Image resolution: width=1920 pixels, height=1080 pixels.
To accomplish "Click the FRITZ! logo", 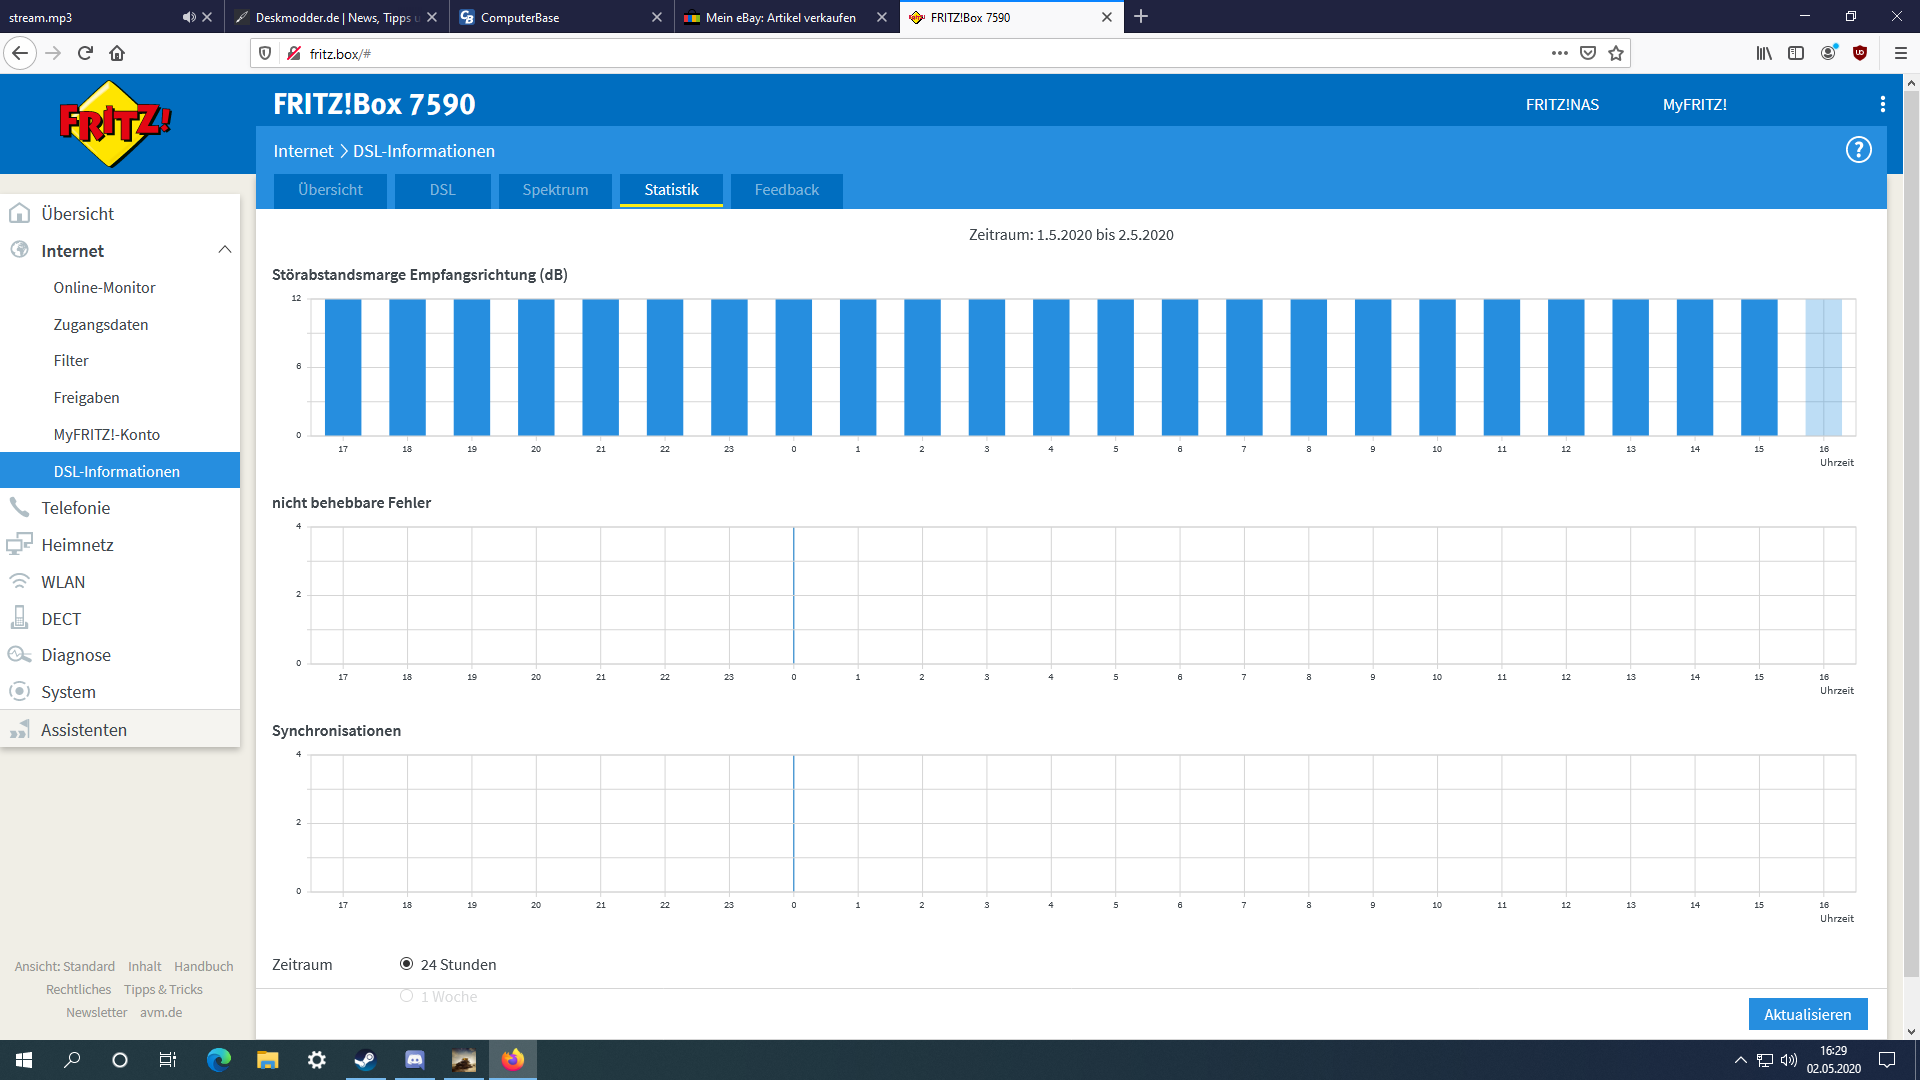I will click(115, 124).
